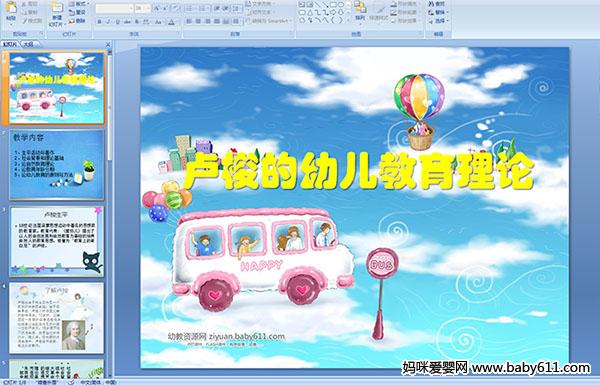Close the slide thumbnail pane
Screen dimensions: 600x385
click(x=108, y=44)
